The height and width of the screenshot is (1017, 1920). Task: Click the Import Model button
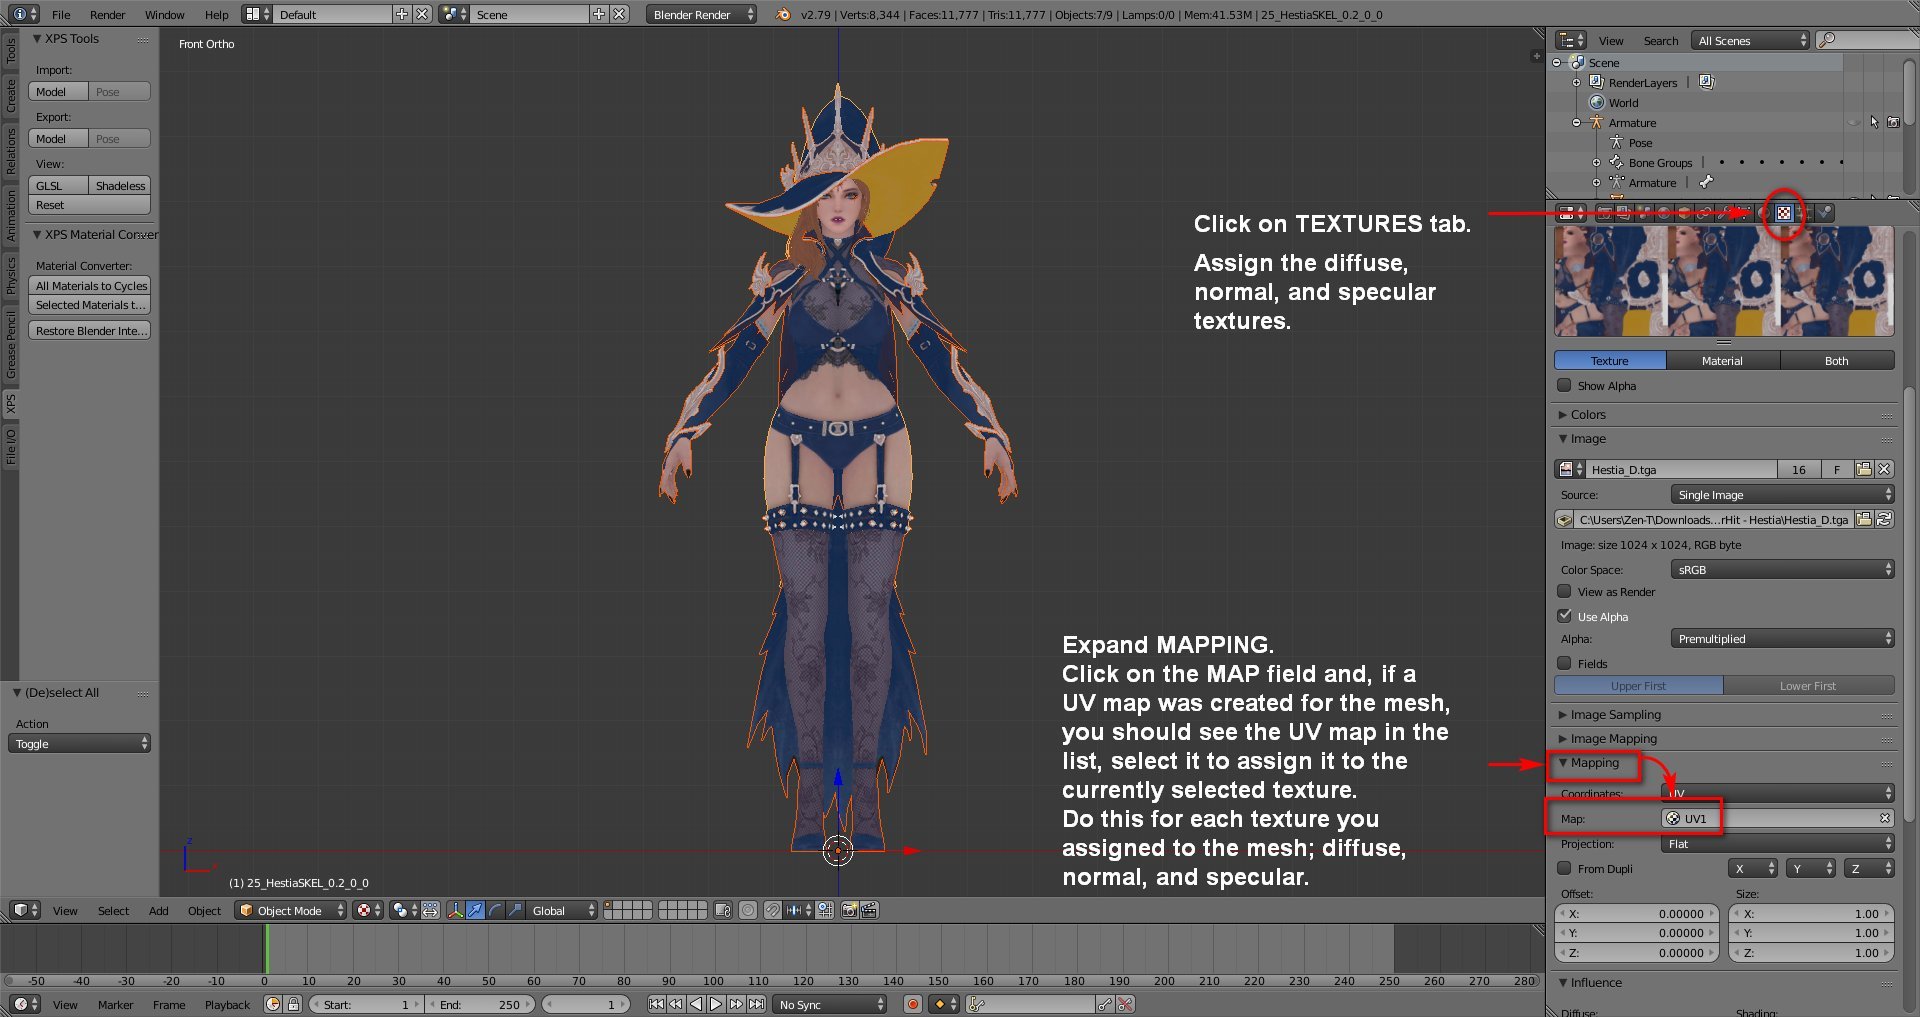point(58,91)
